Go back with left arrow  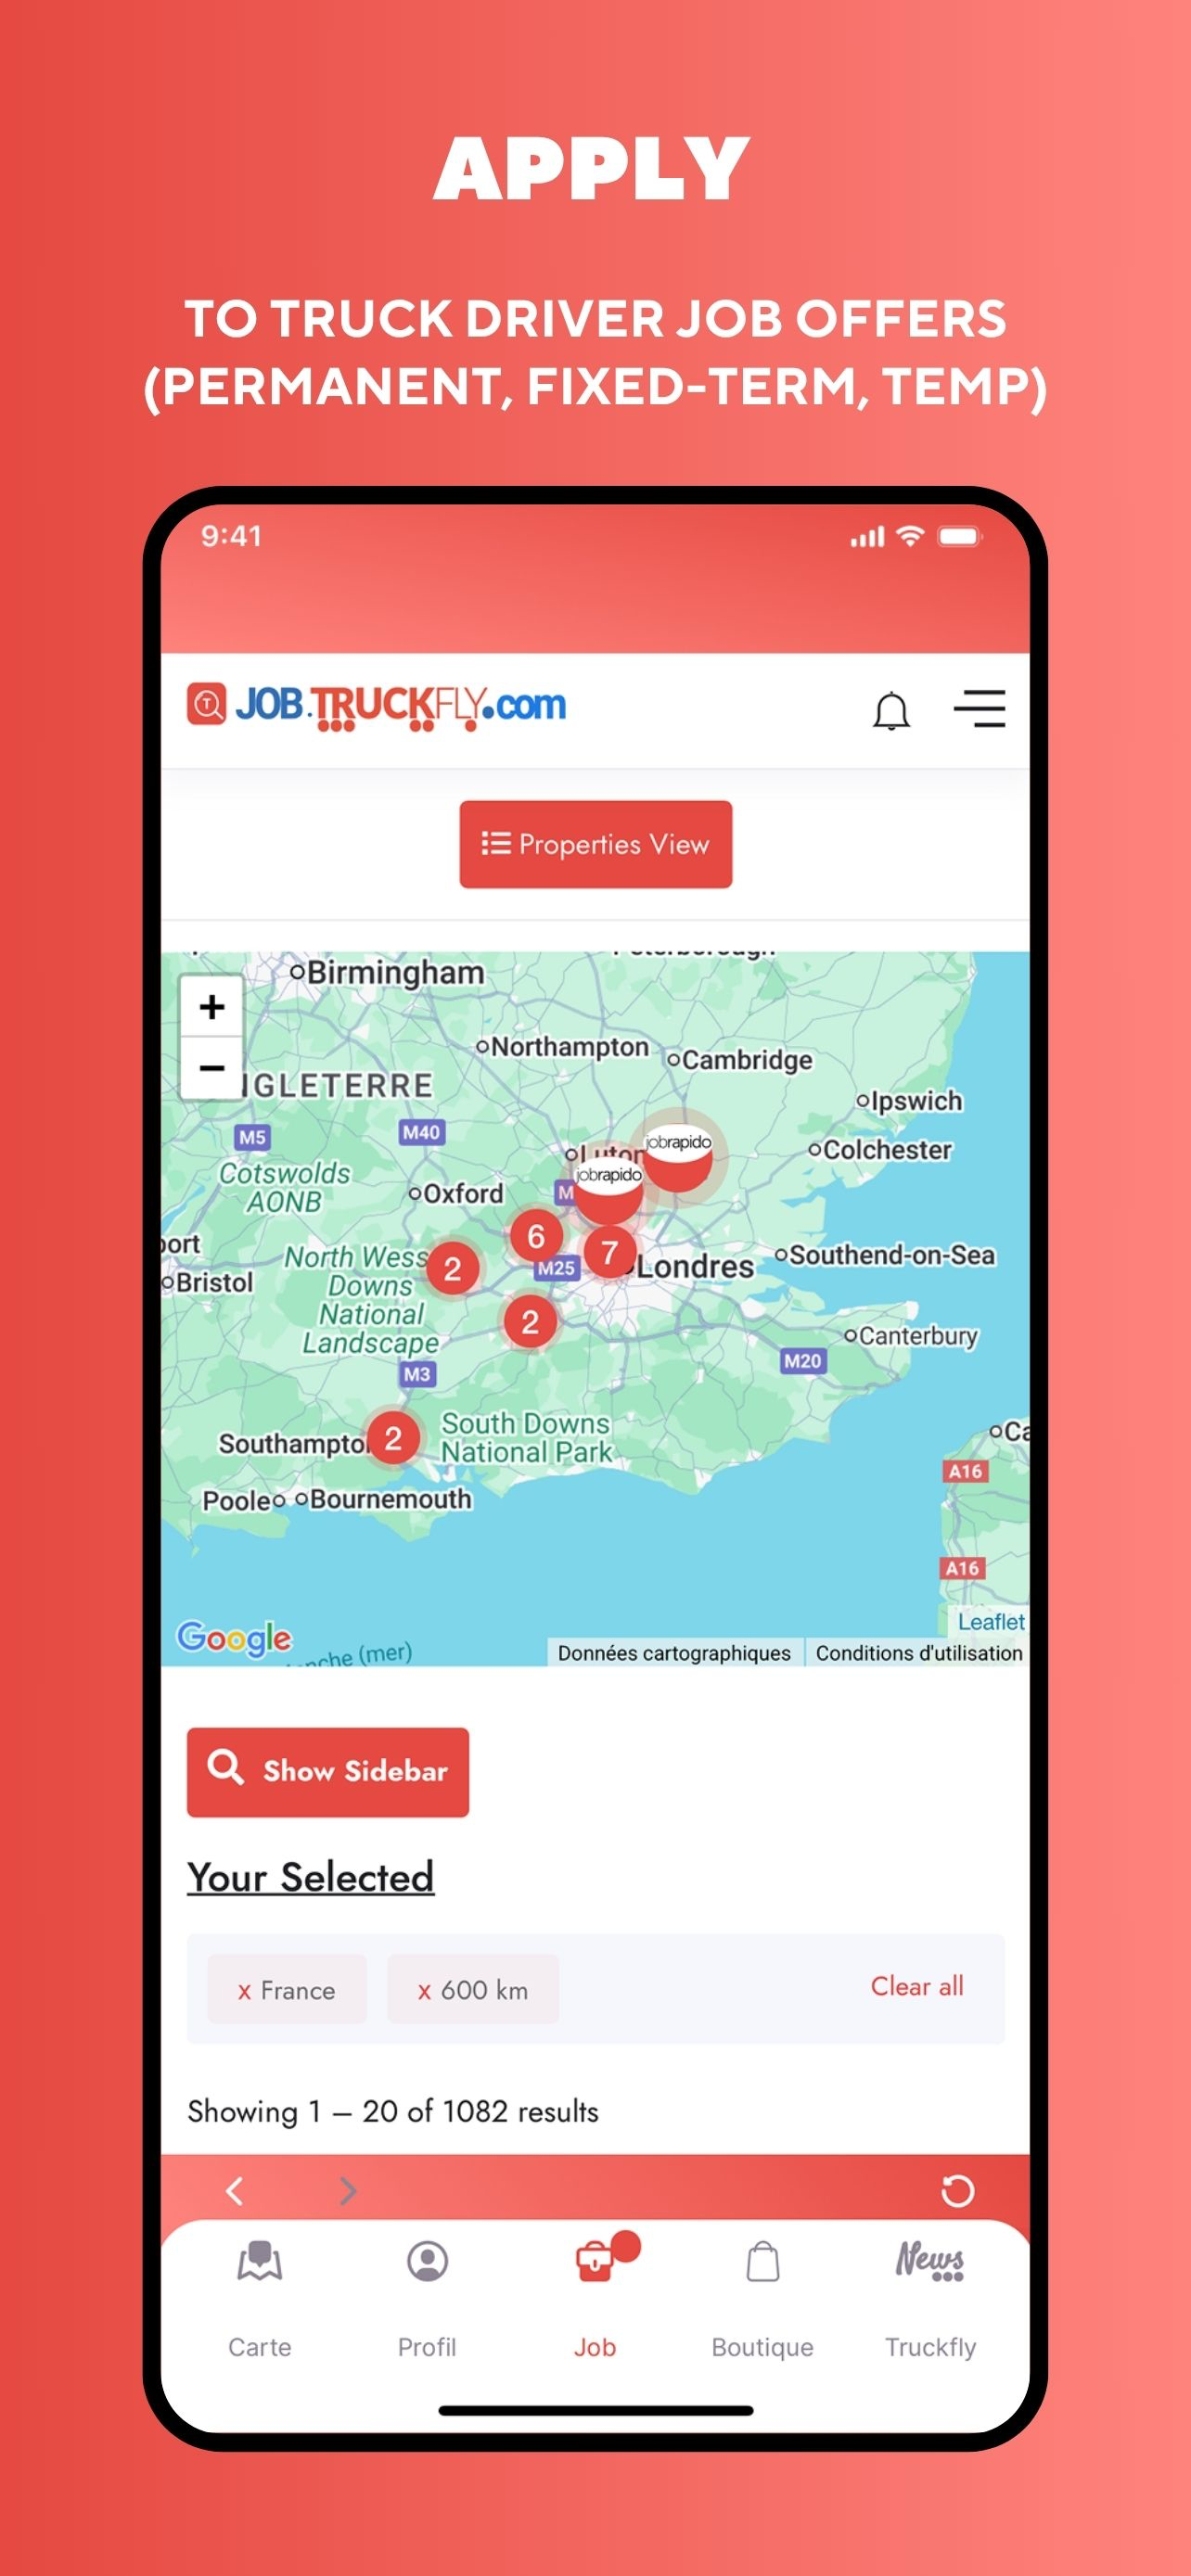click(x=234, y=2190)
